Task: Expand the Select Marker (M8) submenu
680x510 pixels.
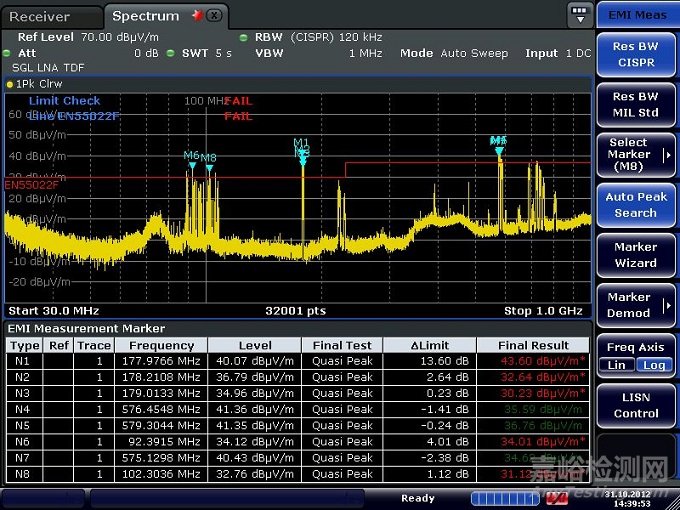Action: click(x=636, y=154)
